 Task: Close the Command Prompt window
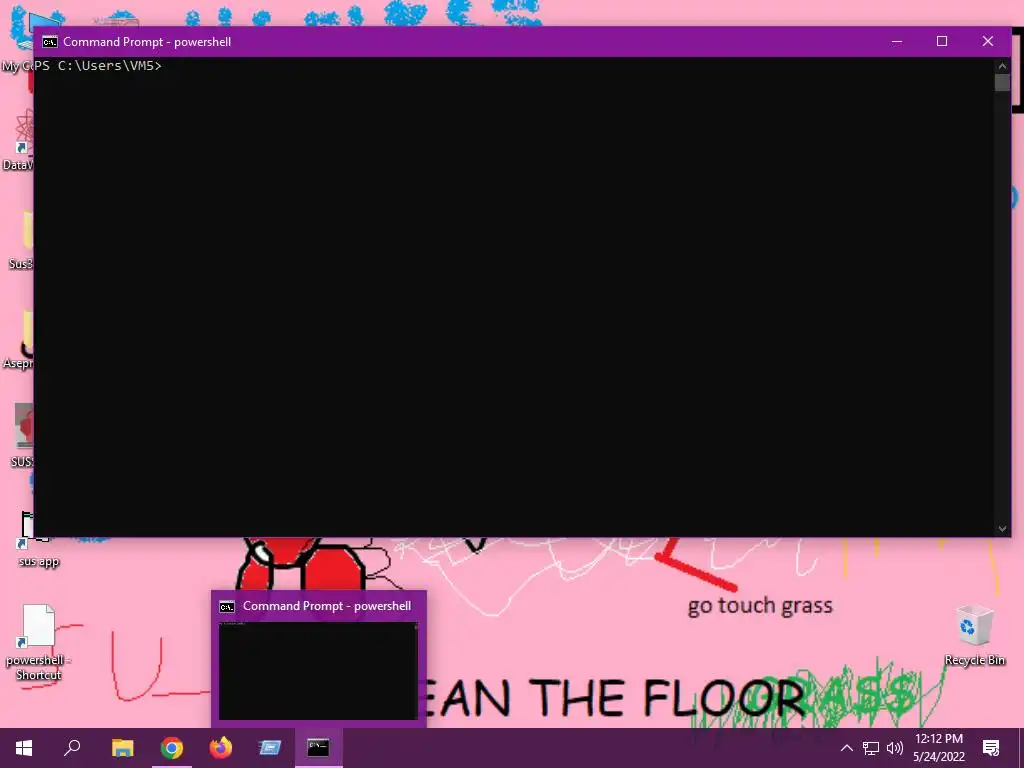click(987, 41)
